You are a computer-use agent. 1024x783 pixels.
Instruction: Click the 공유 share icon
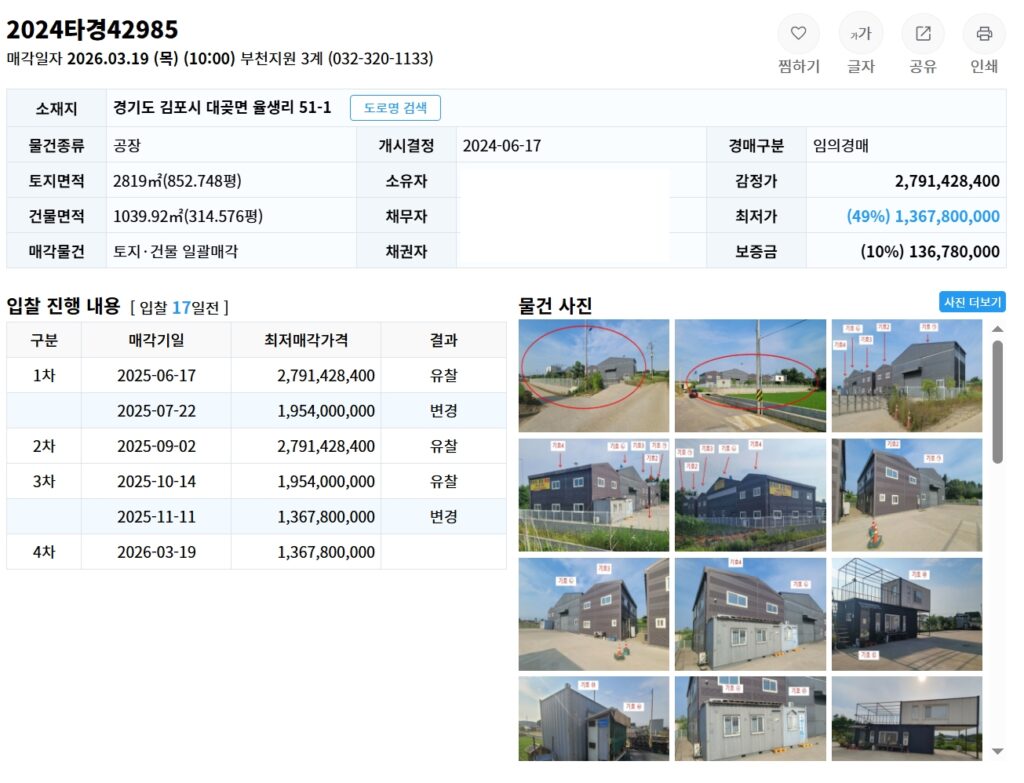pos(922,34)
